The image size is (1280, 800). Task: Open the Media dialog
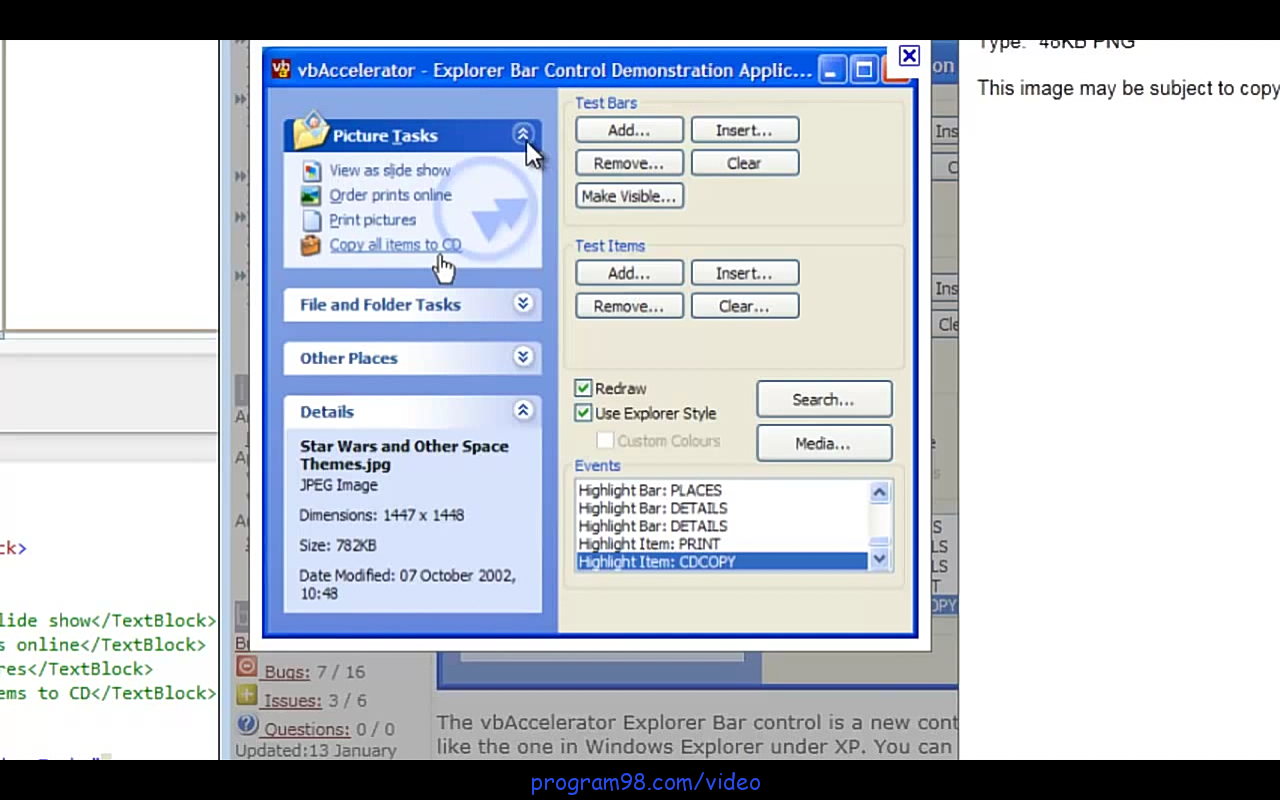pyautogui.click(x=823, y=443)
